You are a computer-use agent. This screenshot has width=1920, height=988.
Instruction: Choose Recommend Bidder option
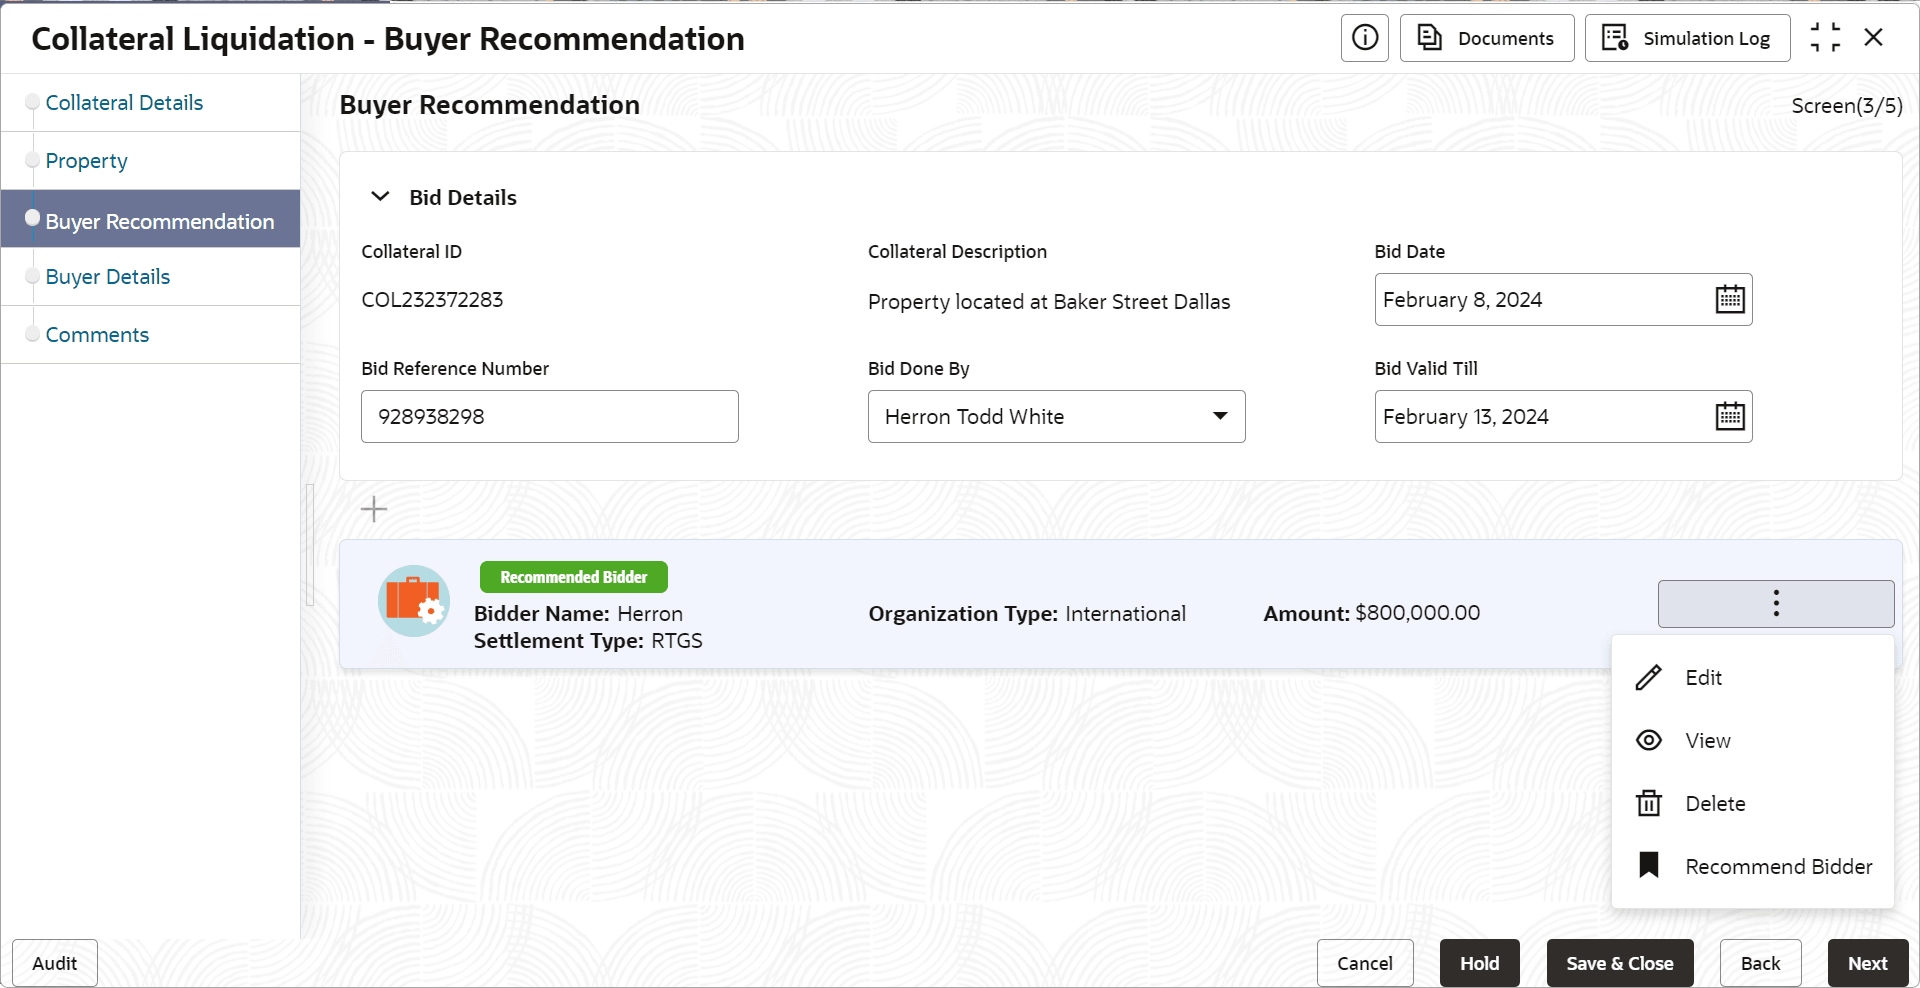[x=1777, y=867]
